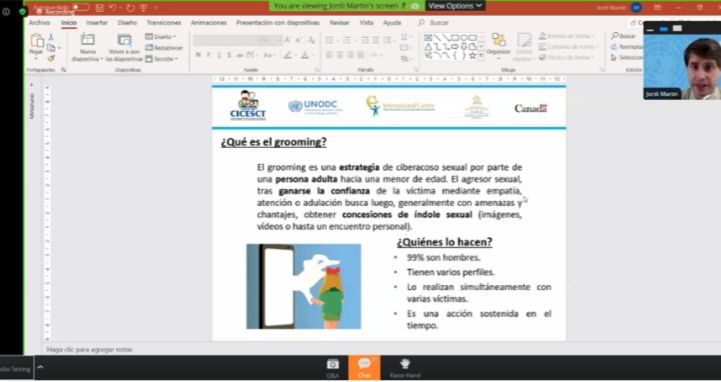The image size is (721, 382).
Task: Select the Cut scissors icon
Action: (51, 37)
